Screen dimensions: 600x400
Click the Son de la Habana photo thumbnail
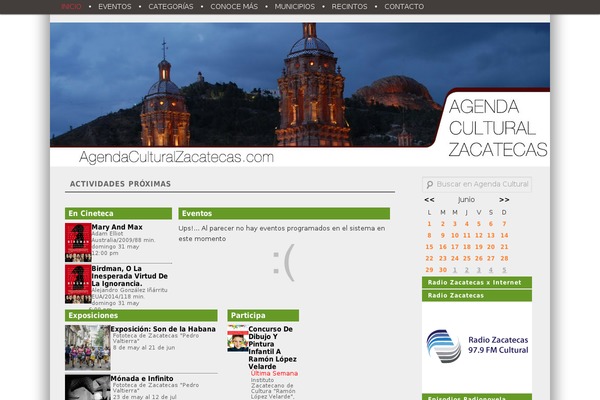click(88, 348)
